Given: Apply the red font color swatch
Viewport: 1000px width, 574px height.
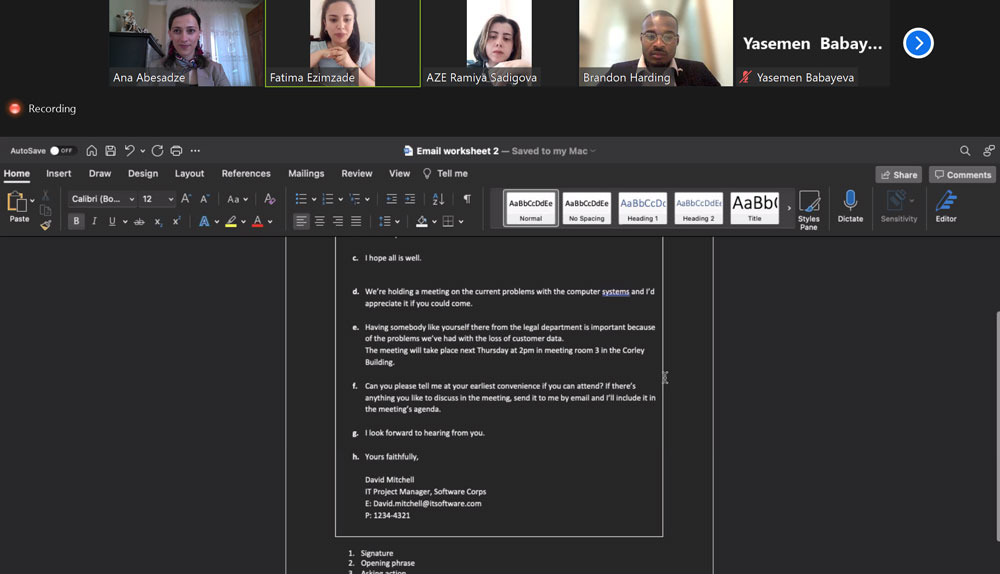Looking at the screenshot, I should (x=257, y=221).
